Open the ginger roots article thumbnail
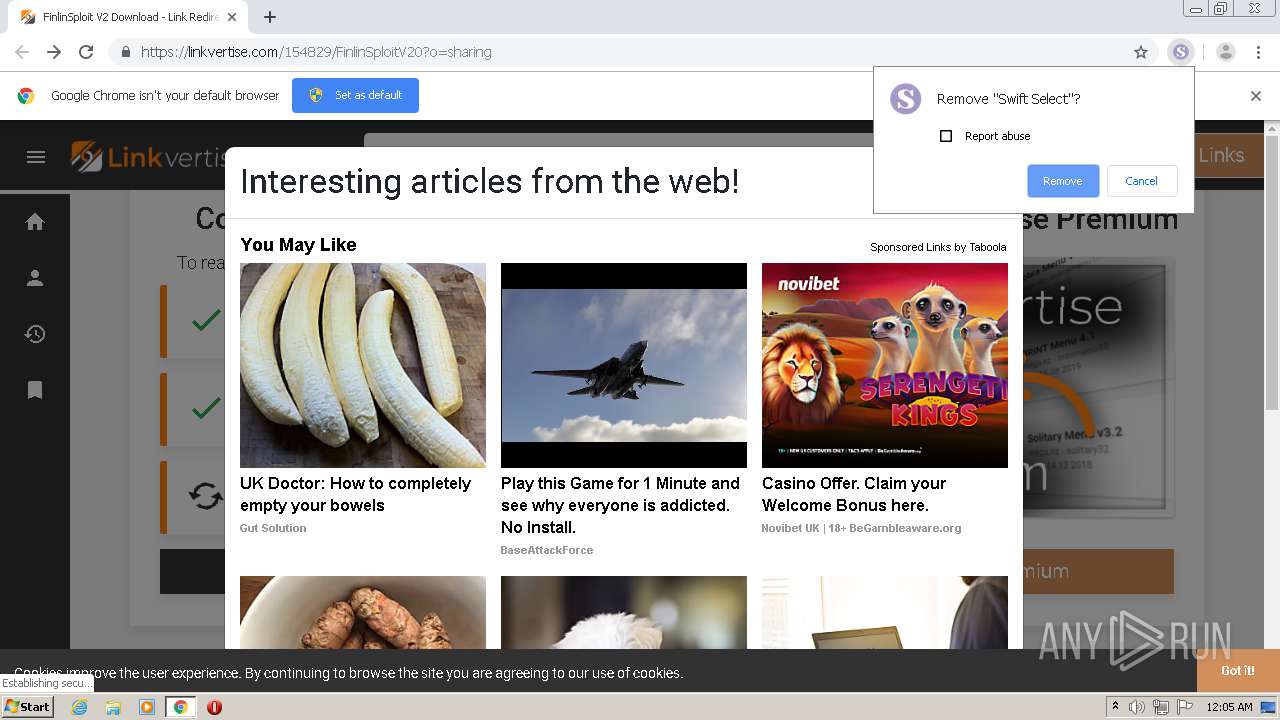The height and width of the screenshot is (720, 1280). [363, 613]
